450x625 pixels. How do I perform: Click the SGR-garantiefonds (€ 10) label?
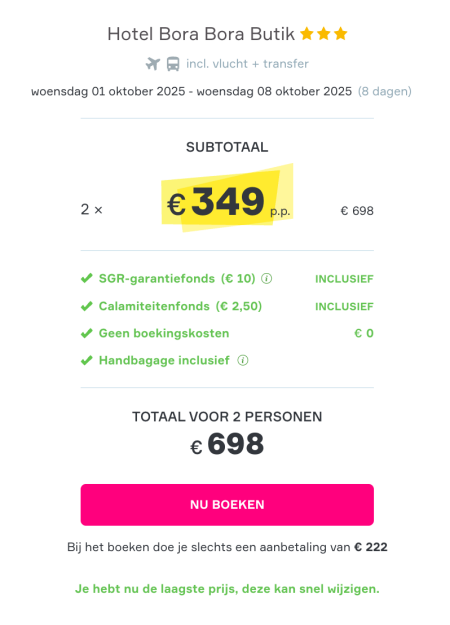coord(177,278)
